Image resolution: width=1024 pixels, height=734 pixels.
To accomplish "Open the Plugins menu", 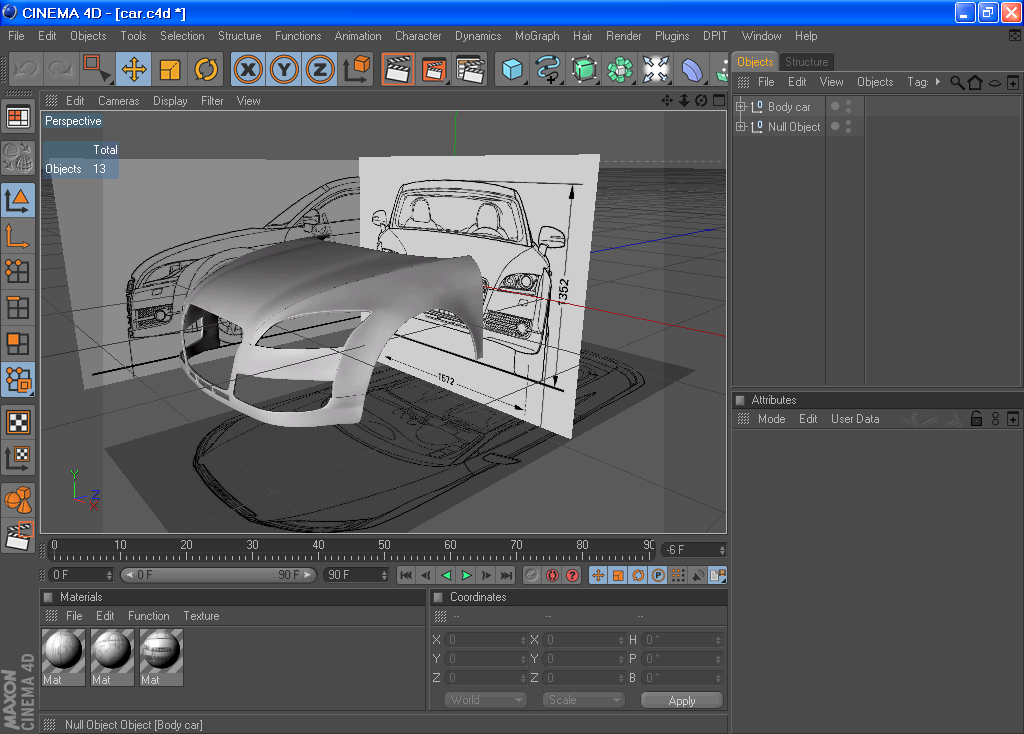I will [x=672, y=36].
